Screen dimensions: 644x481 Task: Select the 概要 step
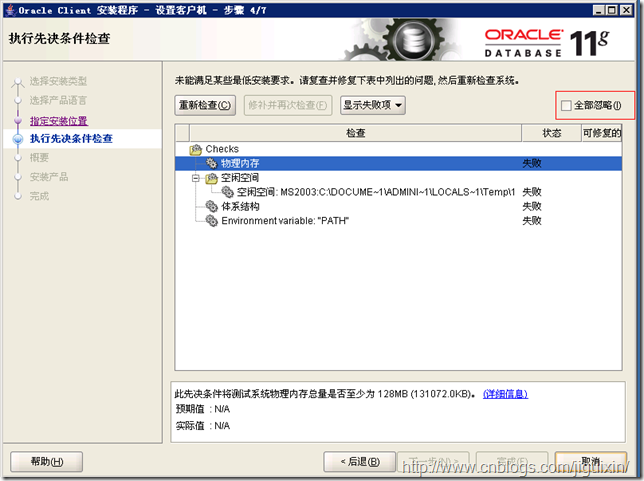[39, 157]
